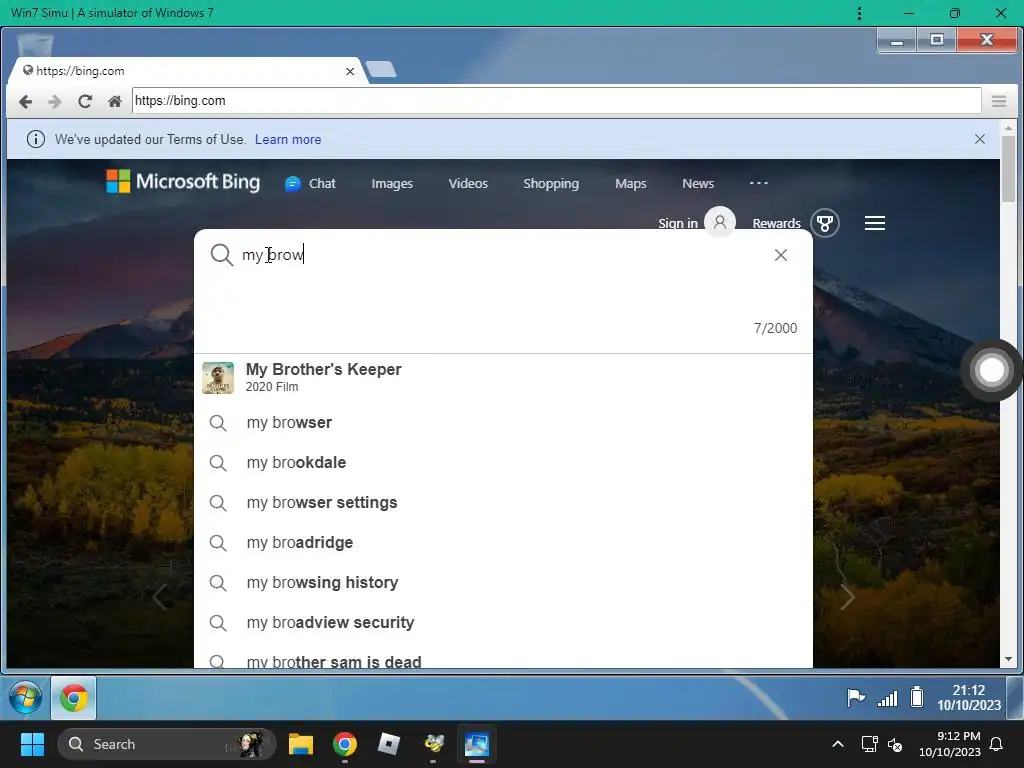Screen dimensions: 1024x768
Task: Click the user profile avatar icon
Action: [720, 223]
